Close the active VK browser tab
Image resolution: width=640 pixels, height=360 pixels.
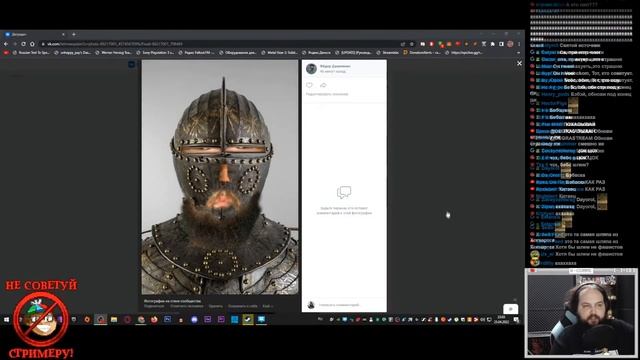[x=63, y=34]
